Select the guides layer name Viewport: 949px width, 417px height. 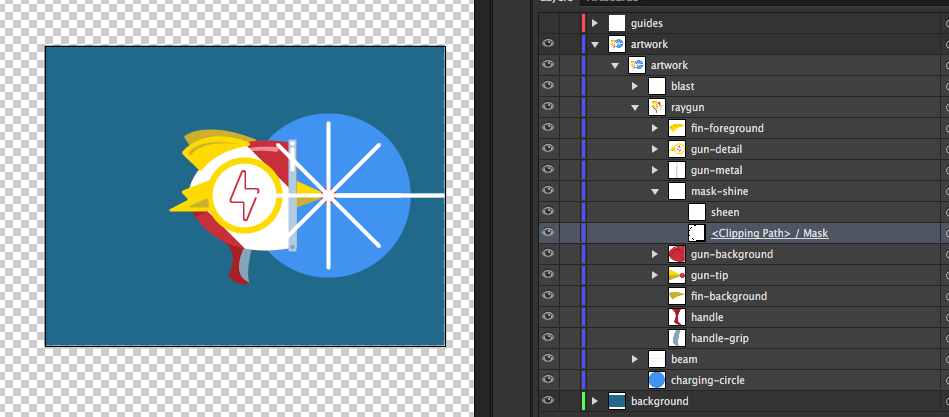click(646, 23)
